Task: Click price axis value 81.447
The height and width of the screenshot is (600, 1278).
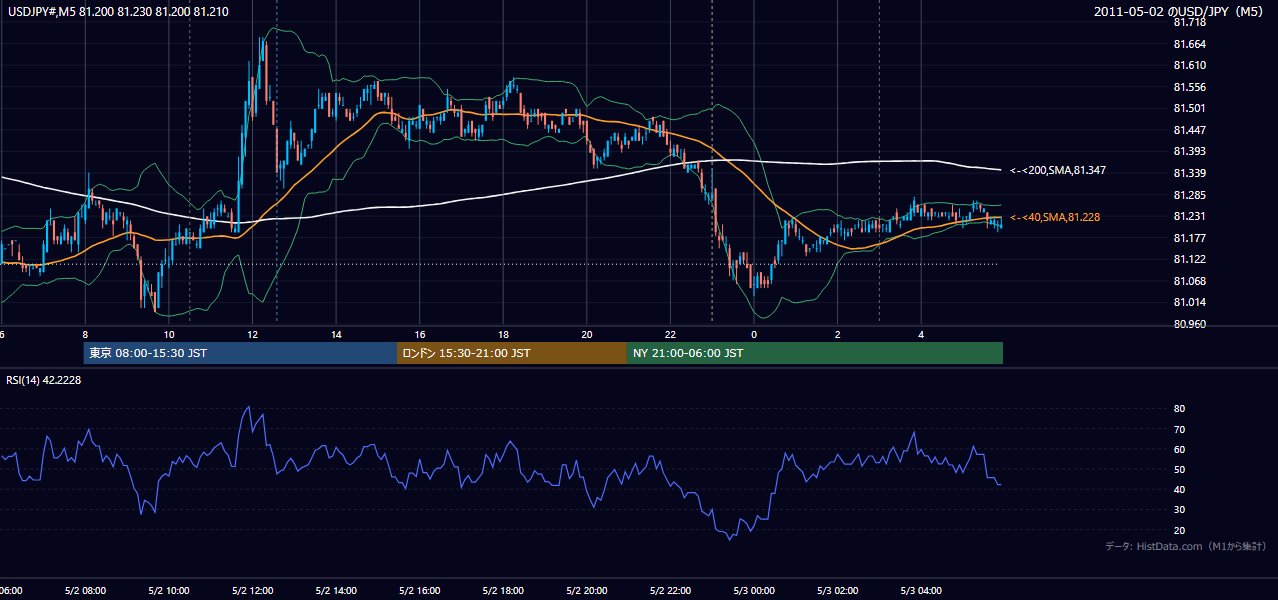Action: coord(1189,130)
